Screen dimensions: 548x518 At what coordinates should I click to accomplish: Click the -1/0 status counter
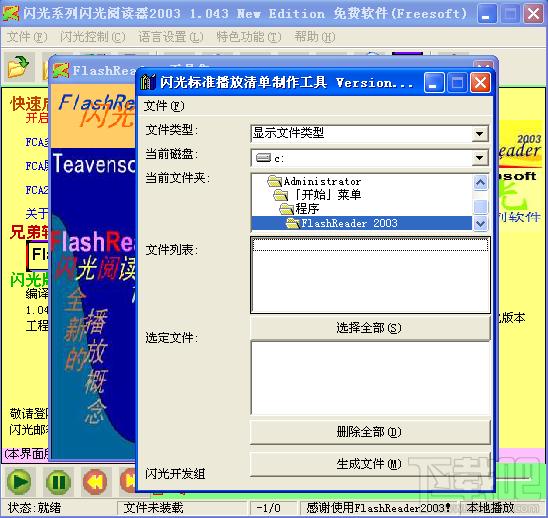point(268,508)
